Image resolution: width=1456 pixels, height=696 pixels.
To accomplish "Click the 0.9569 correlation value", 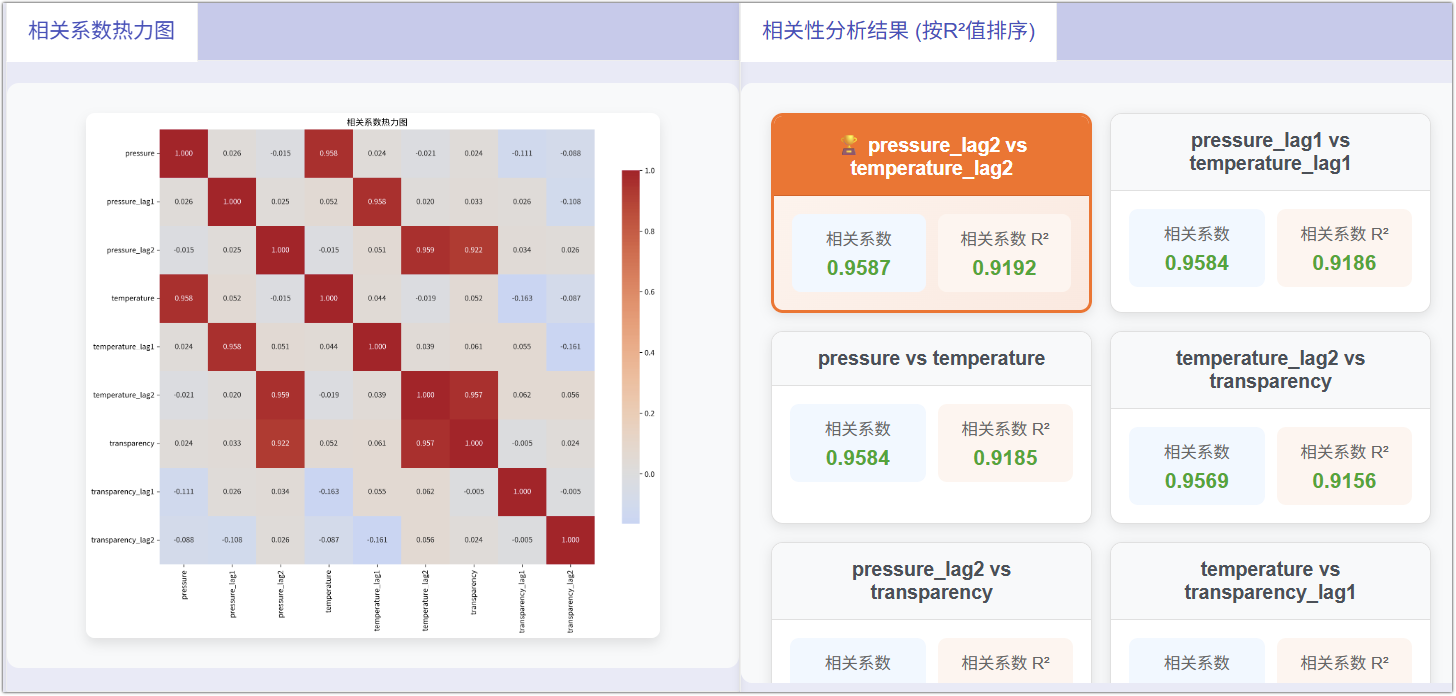I will (x=1197, y=481).
